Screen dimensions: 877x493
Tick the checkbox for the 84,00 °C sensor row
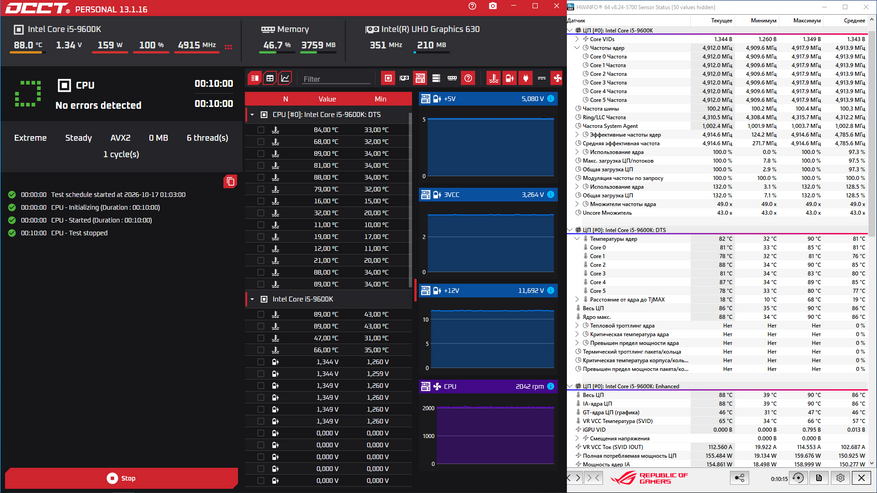point(261,130)
